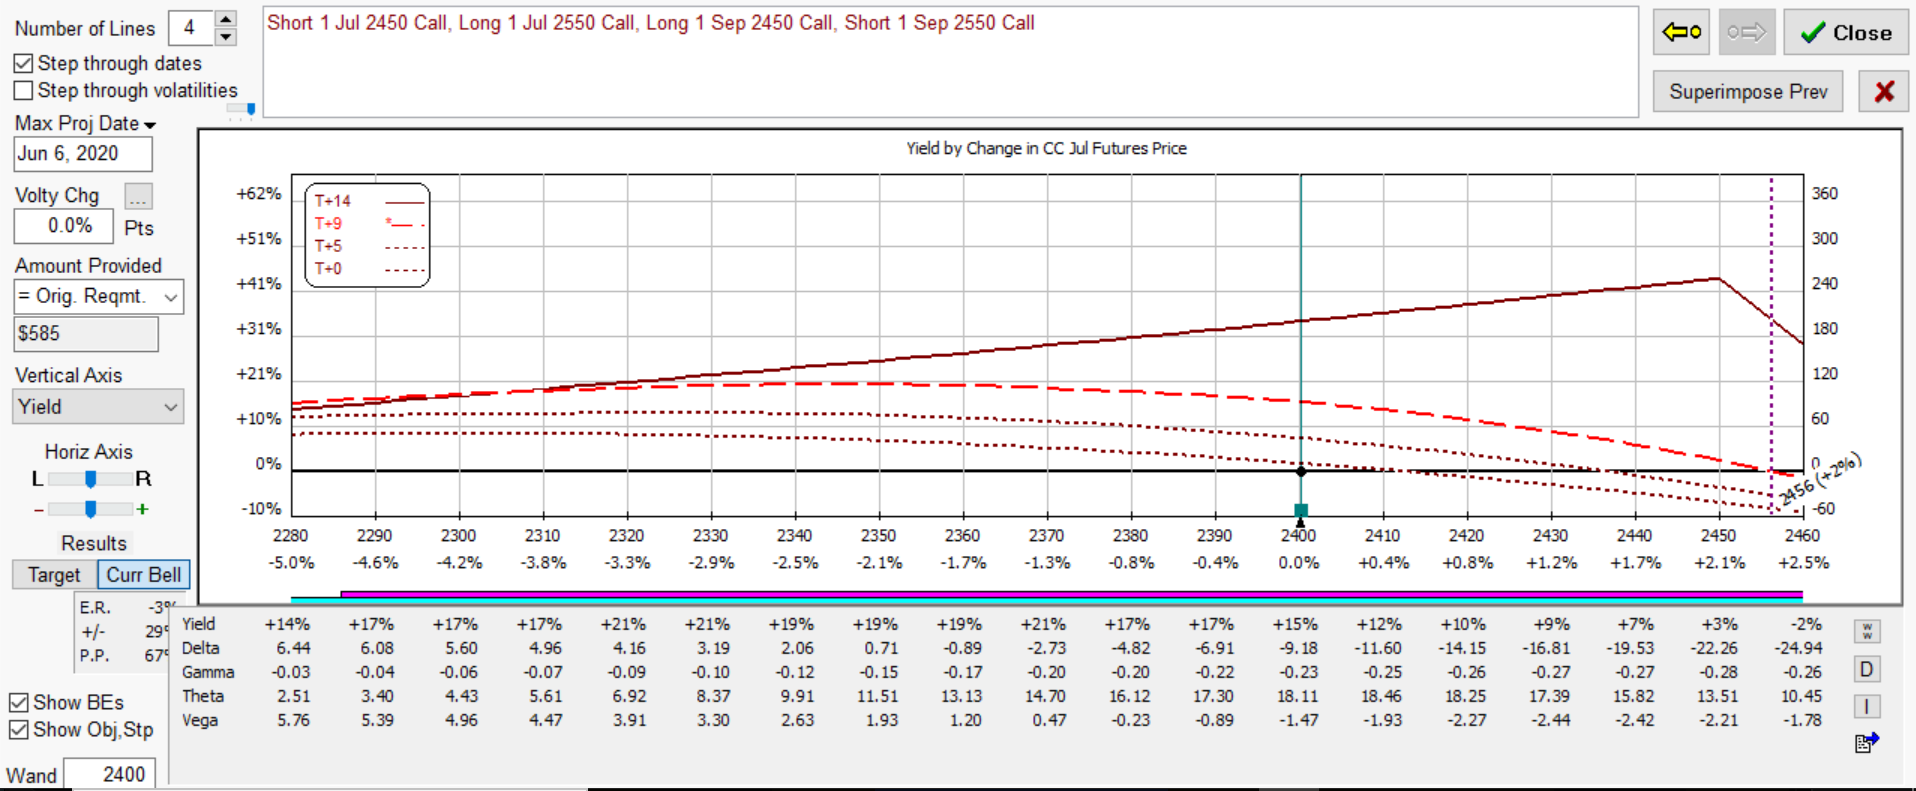Click the Gamma value '-0.03'
Image resolution: width=1916 pixels, height=791 pixels.
tap(291, 672)
